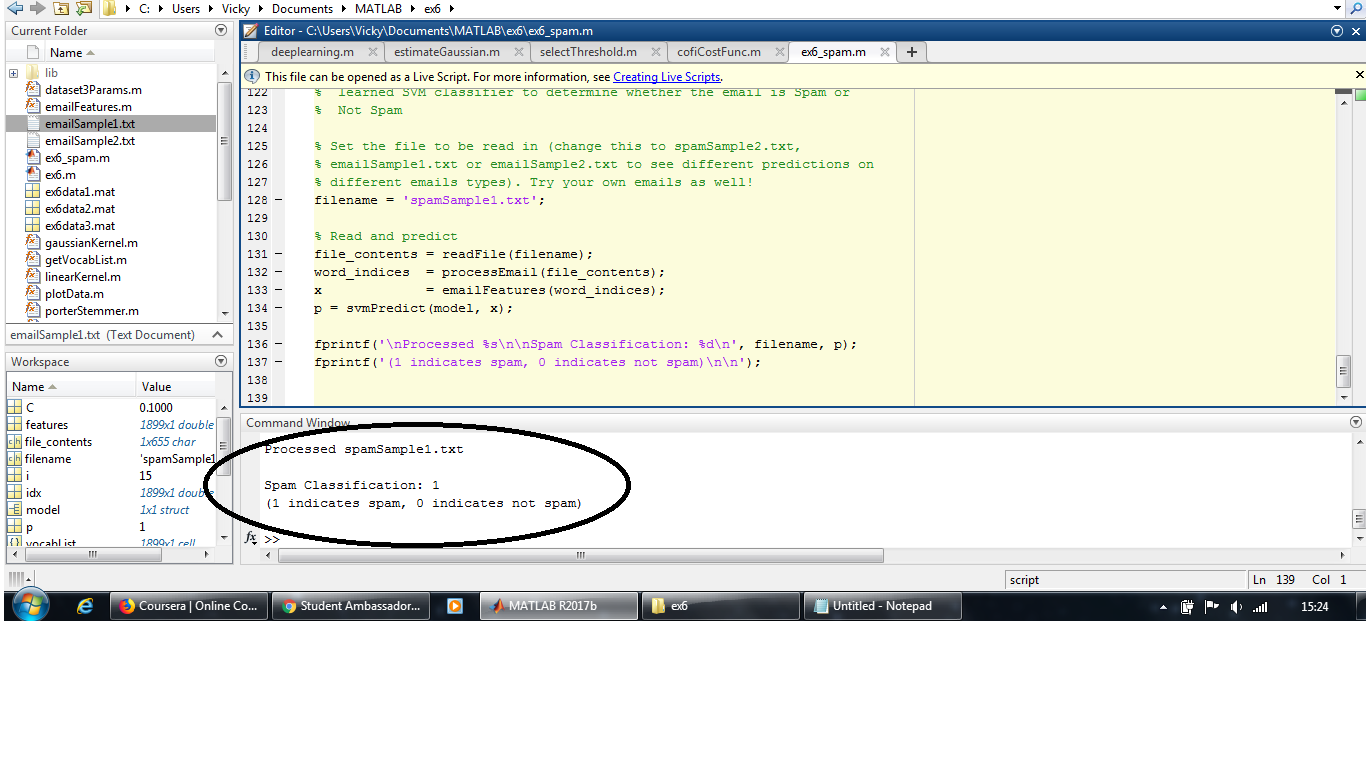1366x768 pixels.
Task: Select ex6data1.mat in Current Folder
Action: 79,192
